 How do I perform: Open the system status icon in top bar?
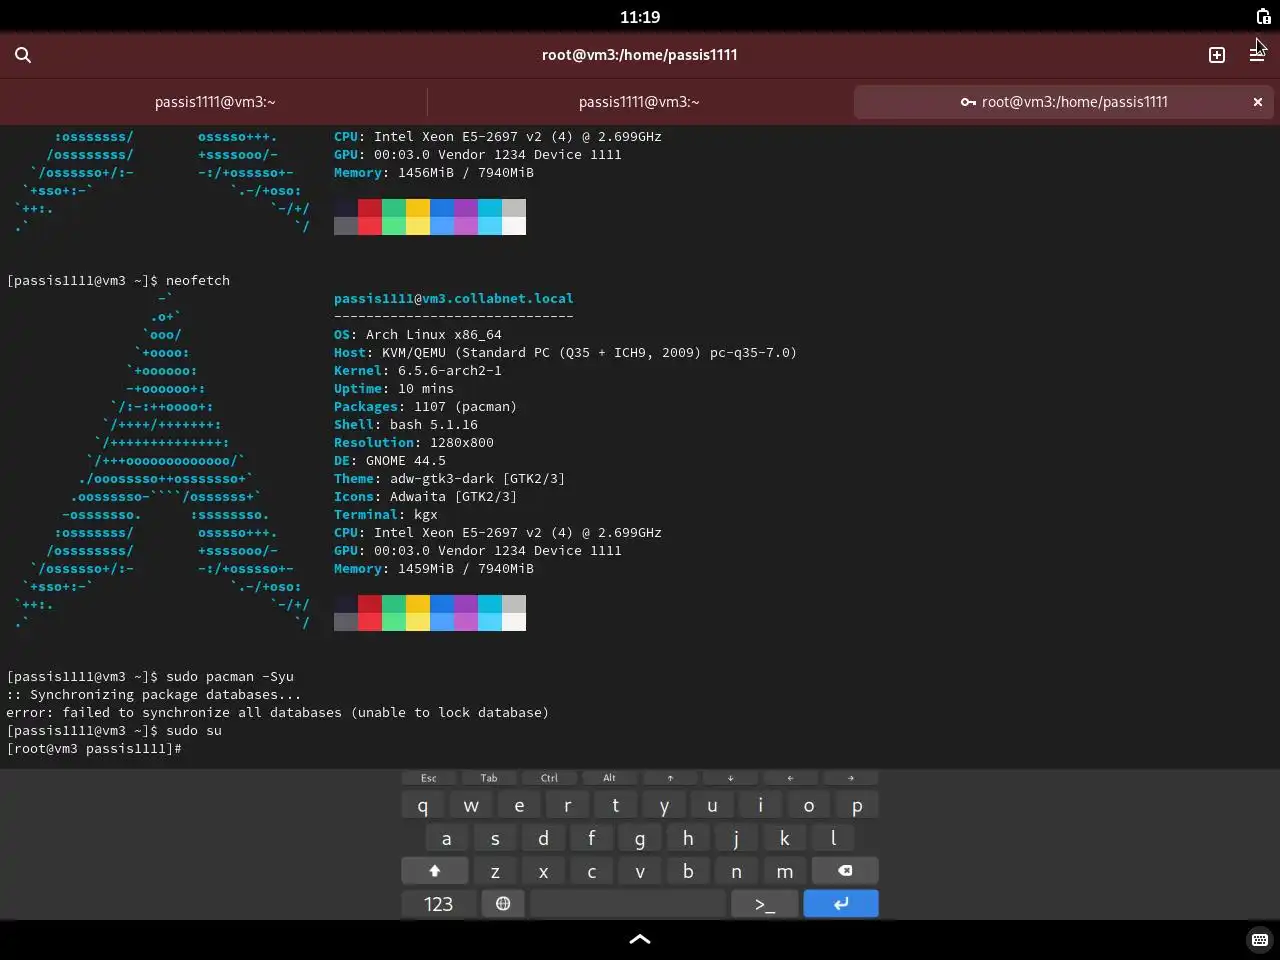point(1263,16)
